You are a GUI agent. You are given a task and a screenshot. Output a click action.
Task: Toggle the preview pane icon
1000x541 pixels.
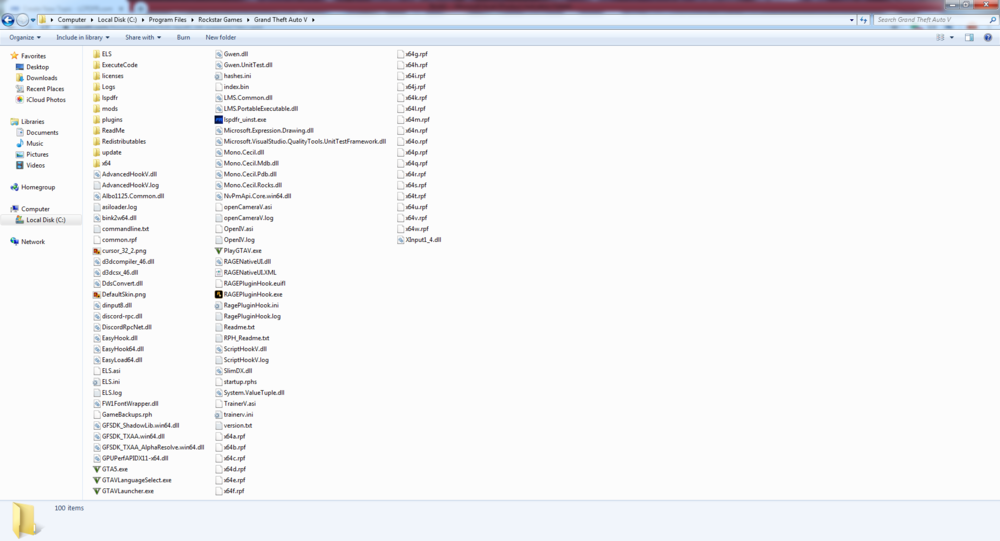(969, 38)
